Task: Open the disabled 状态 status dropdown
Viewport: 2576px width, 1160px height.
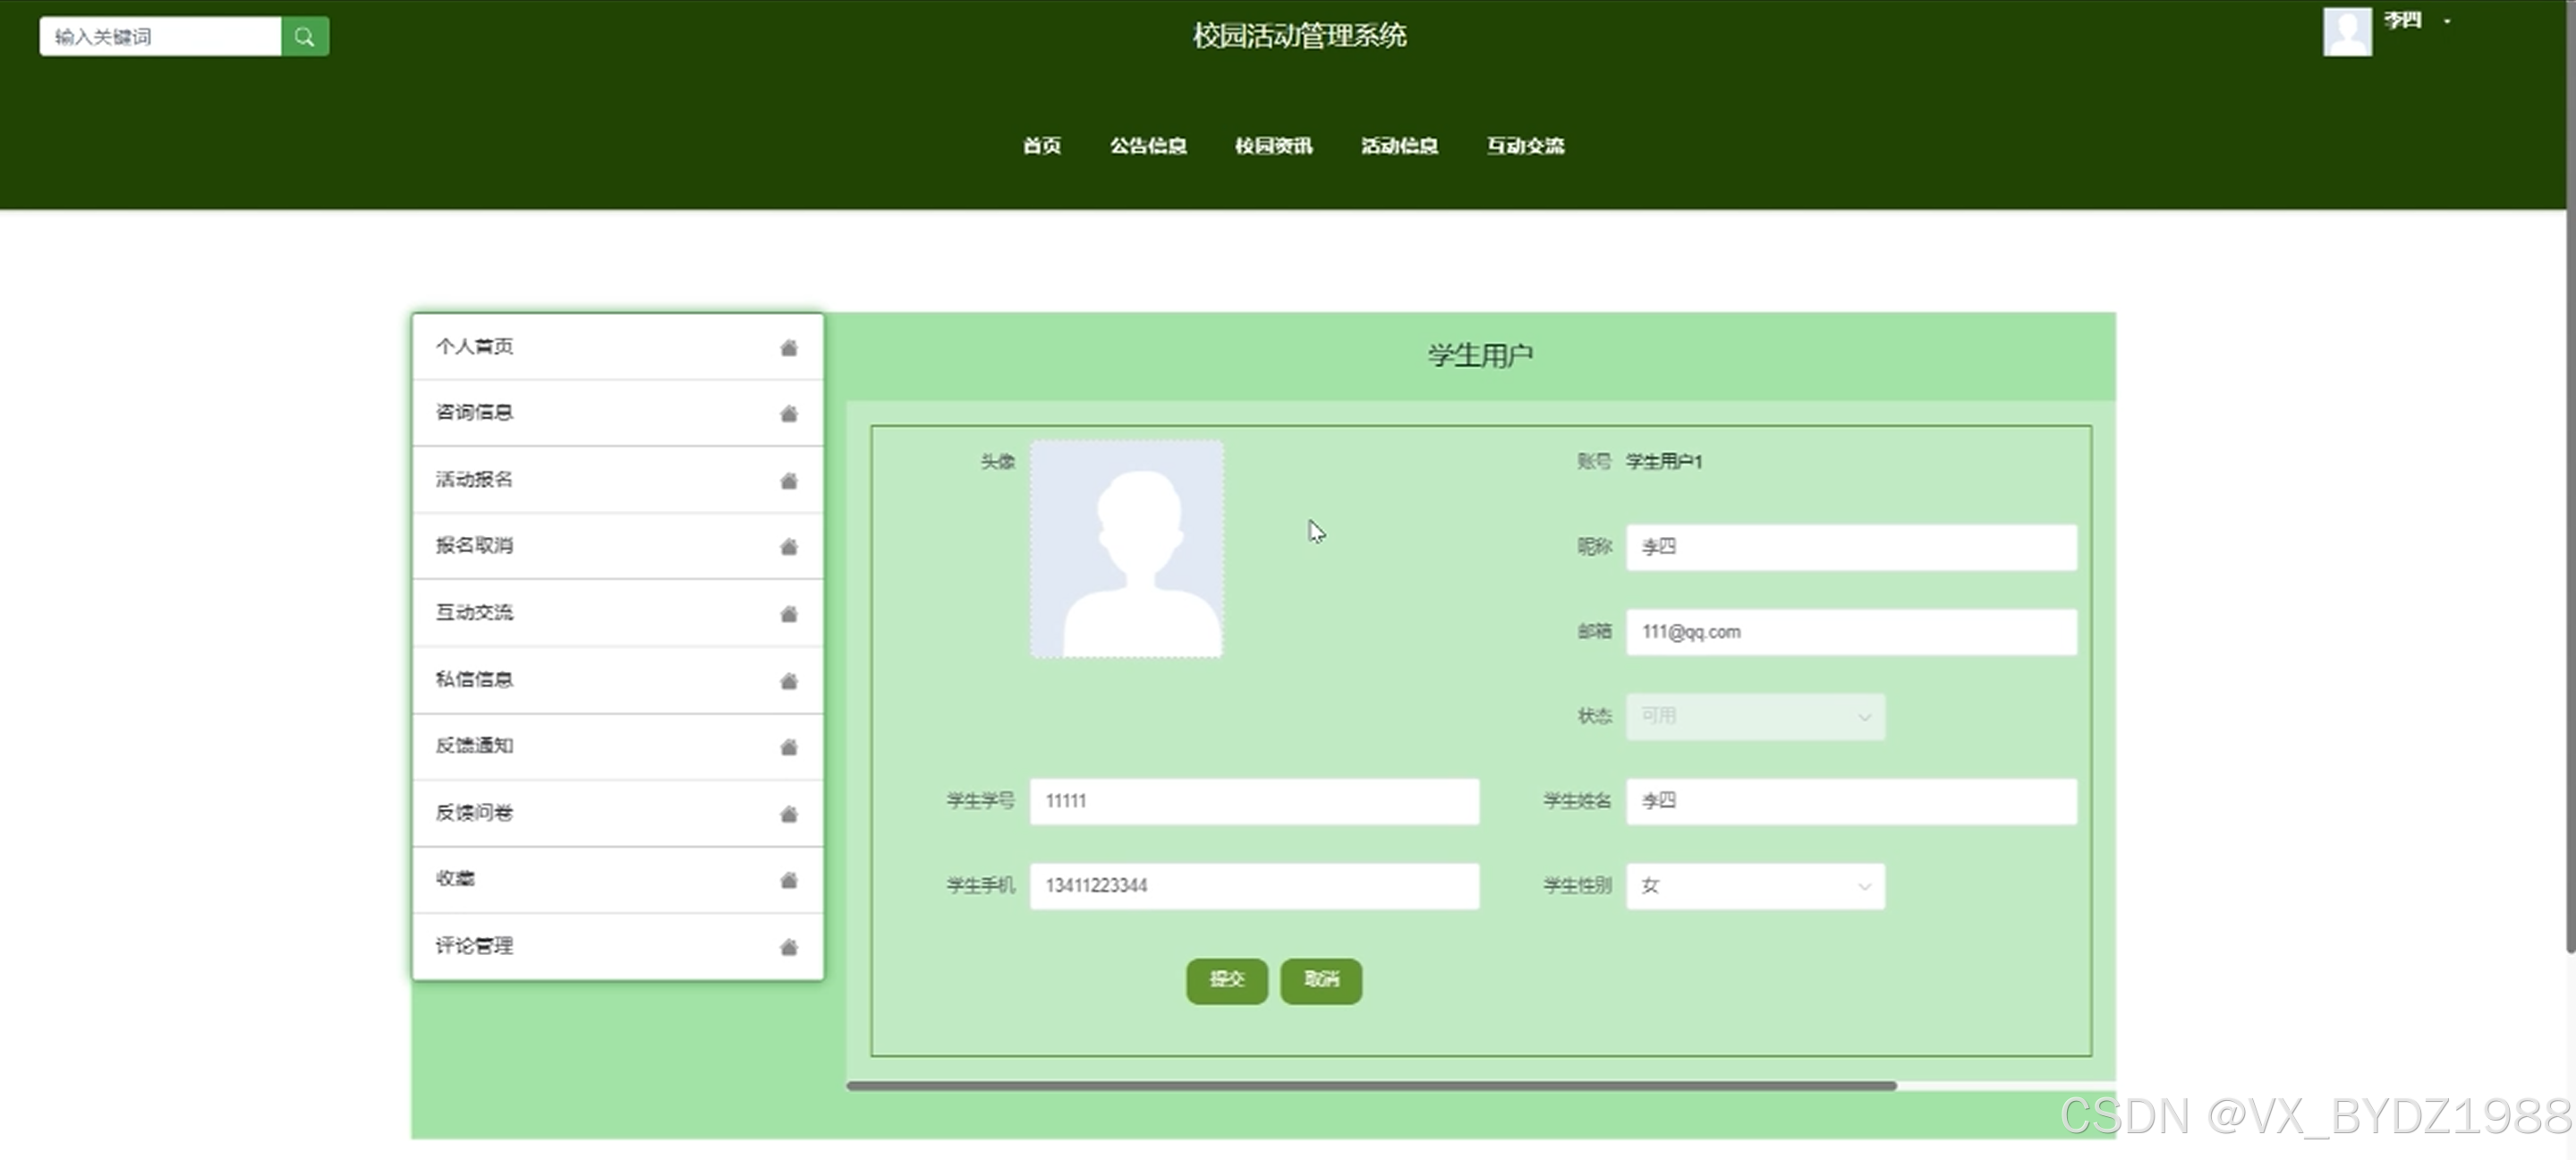Action: point(1755,716)
